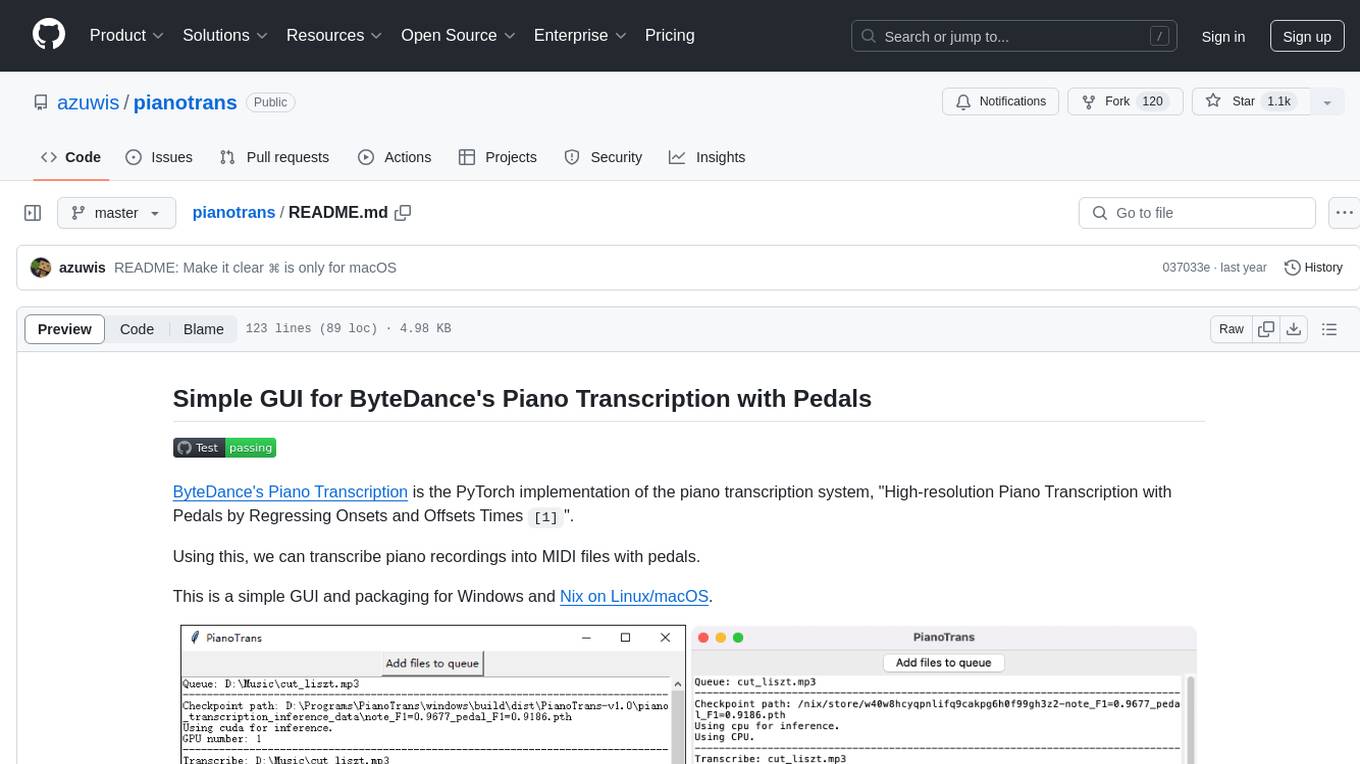Expand the Open Source menu

[x=458, y=35]
